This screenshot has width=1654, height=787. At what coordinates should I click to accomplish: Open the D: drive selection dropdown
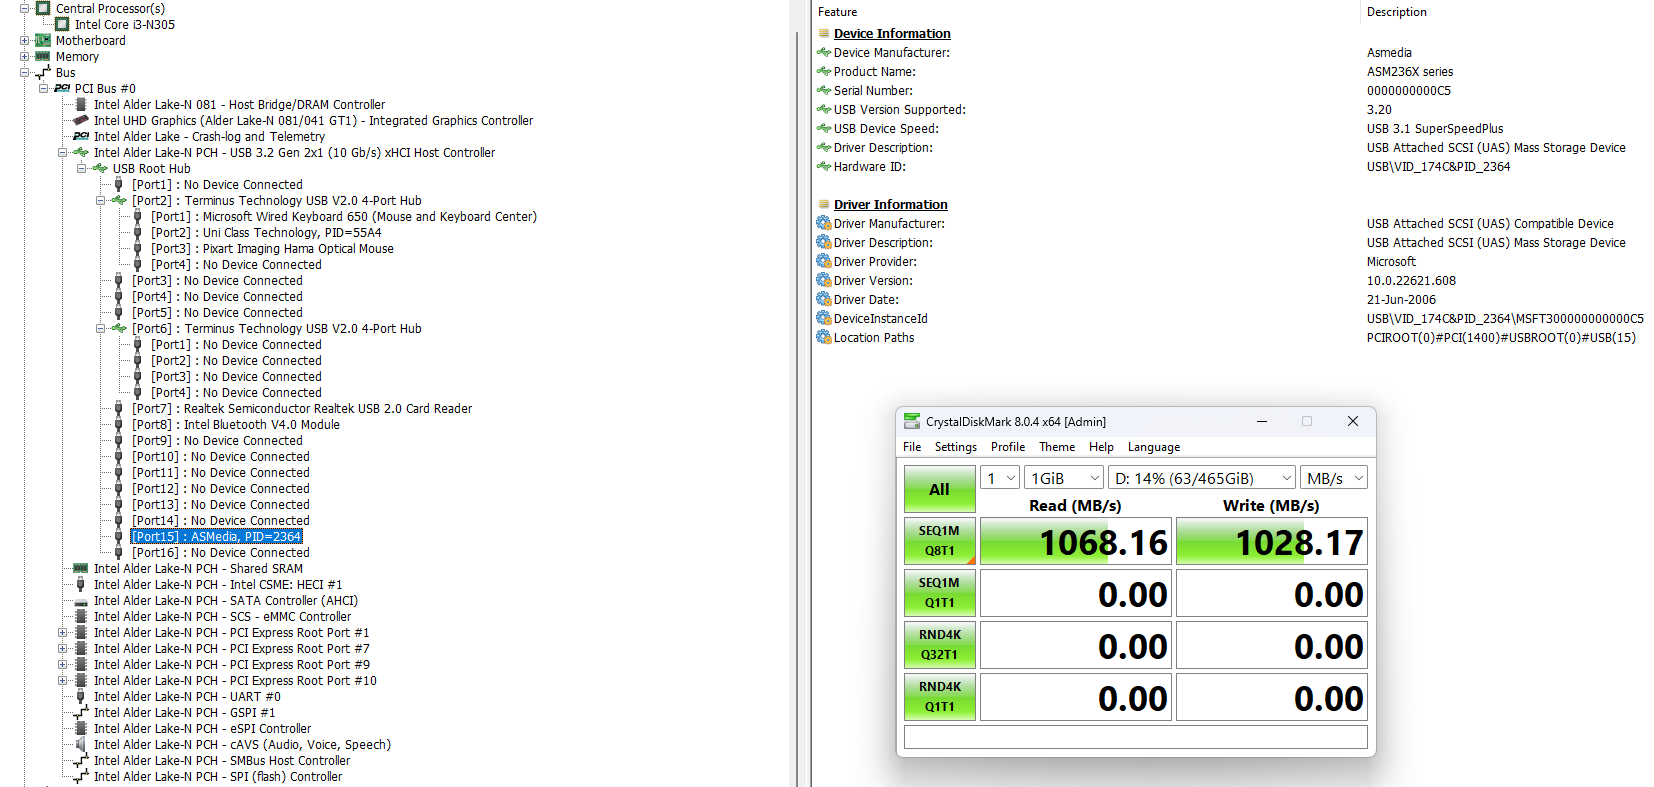click(x=1202, y=478)
